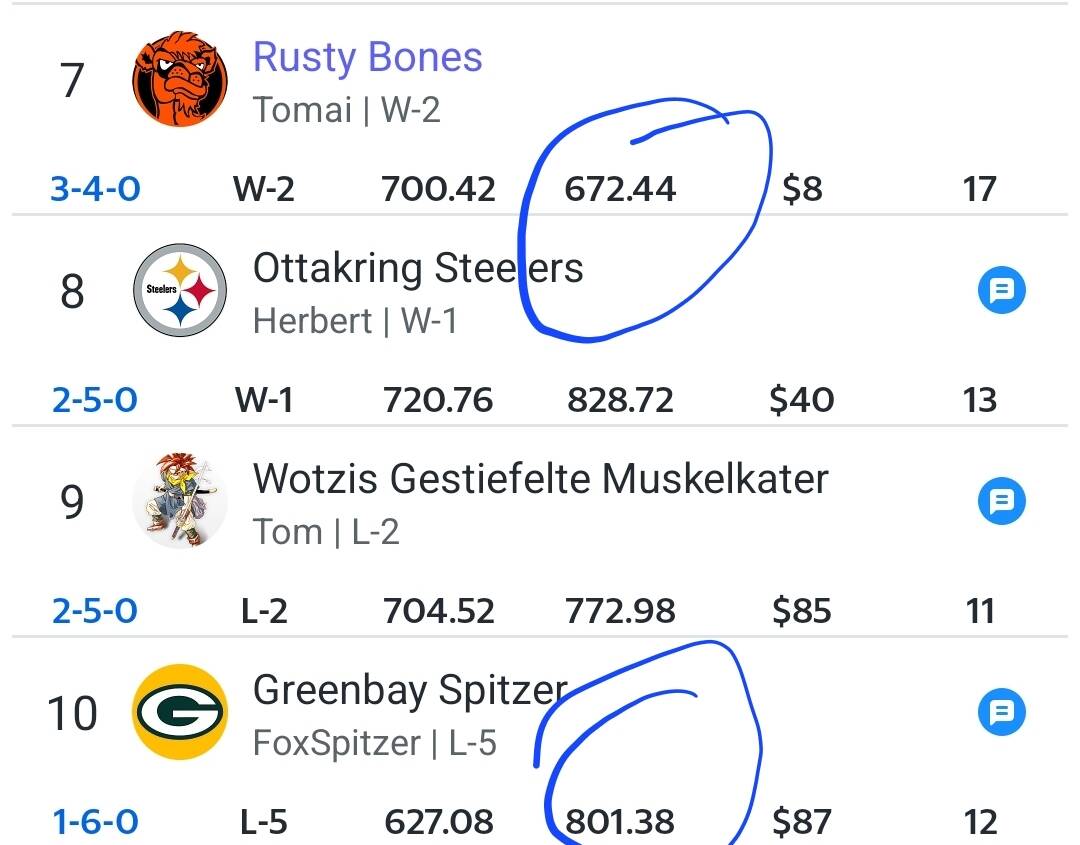
Task: View the 3-4-0 record for Rusty Bones
Action: pyautogui.click(x=95, y=188)
